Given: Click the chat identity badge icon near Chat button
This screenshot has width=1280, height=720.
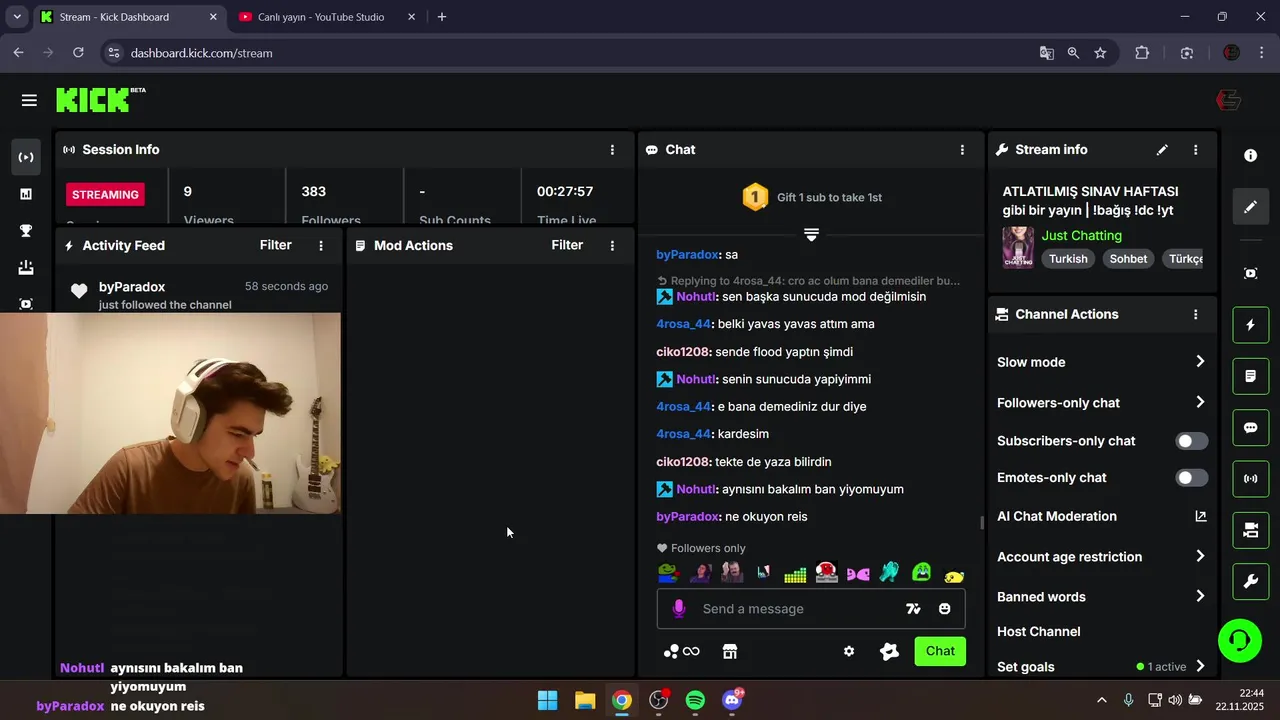Looking at the screenshot, I should click(x=889, y=651).
